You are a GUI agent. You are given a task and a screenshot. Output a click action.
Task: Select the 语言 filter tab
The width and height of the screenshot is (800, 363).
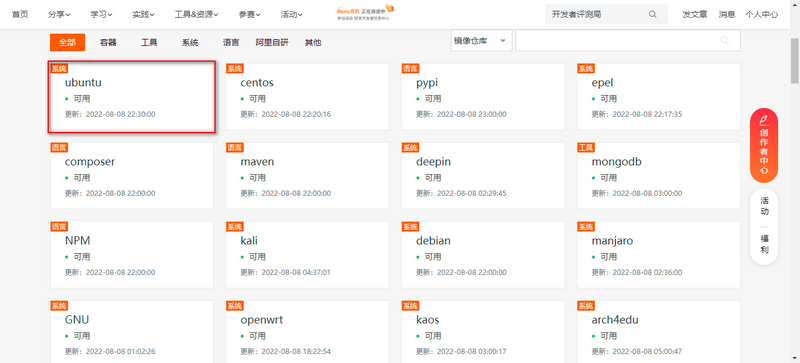pyautogui.click(x=231, y=42)
